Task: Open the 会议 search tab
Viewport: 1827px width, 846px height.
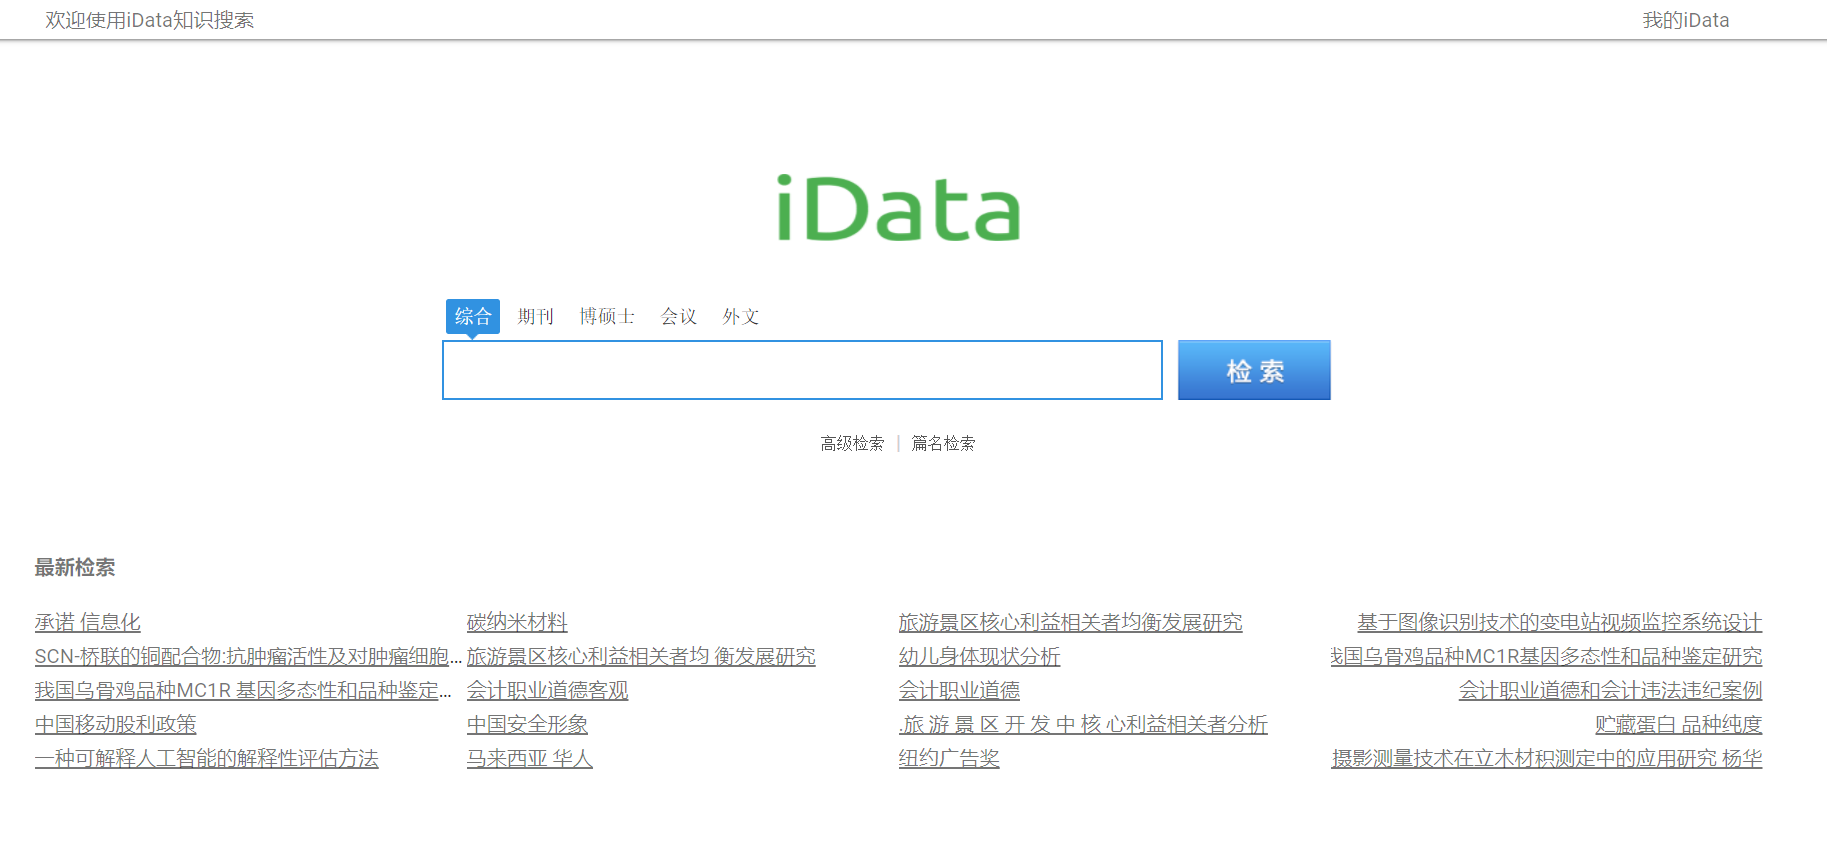Action: click(x=679, y=316)
